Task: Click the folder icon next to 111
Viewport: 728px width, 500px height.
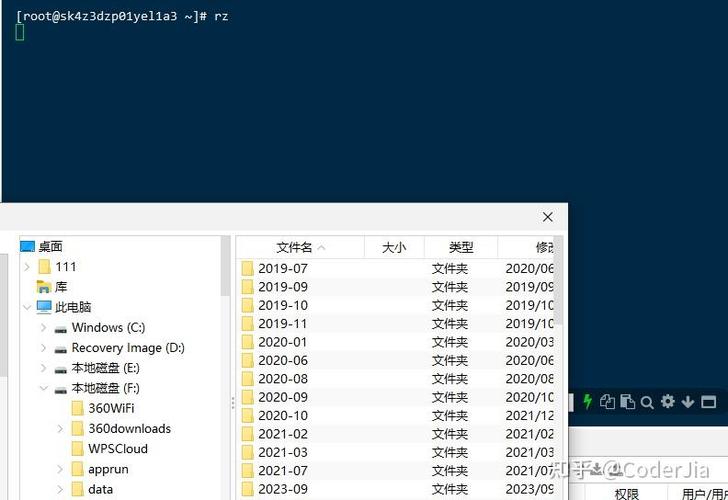Action: pyautogui.click(x=45, y=267)
